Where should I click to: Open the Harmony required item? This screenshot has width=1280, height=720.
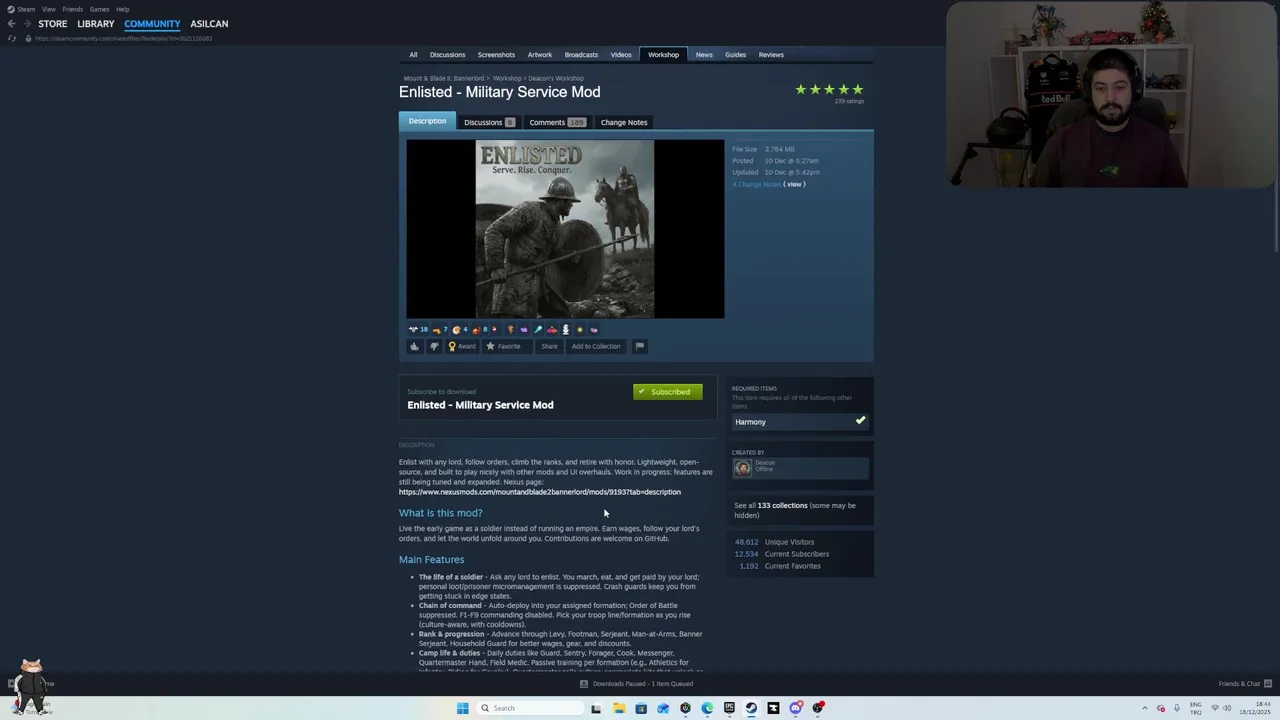(800, 422)
